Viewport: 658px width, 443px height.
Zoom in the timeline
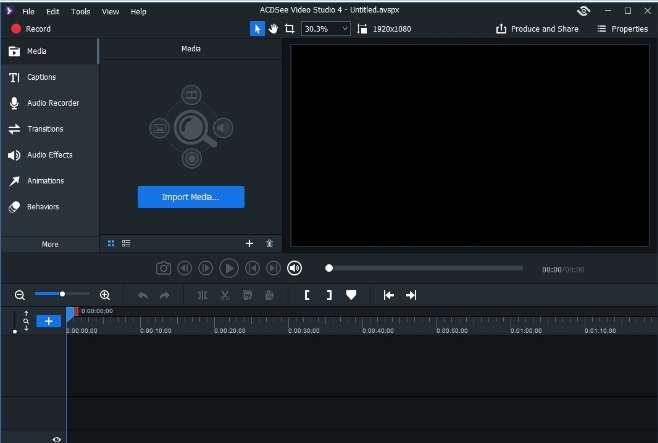[105, 295]
